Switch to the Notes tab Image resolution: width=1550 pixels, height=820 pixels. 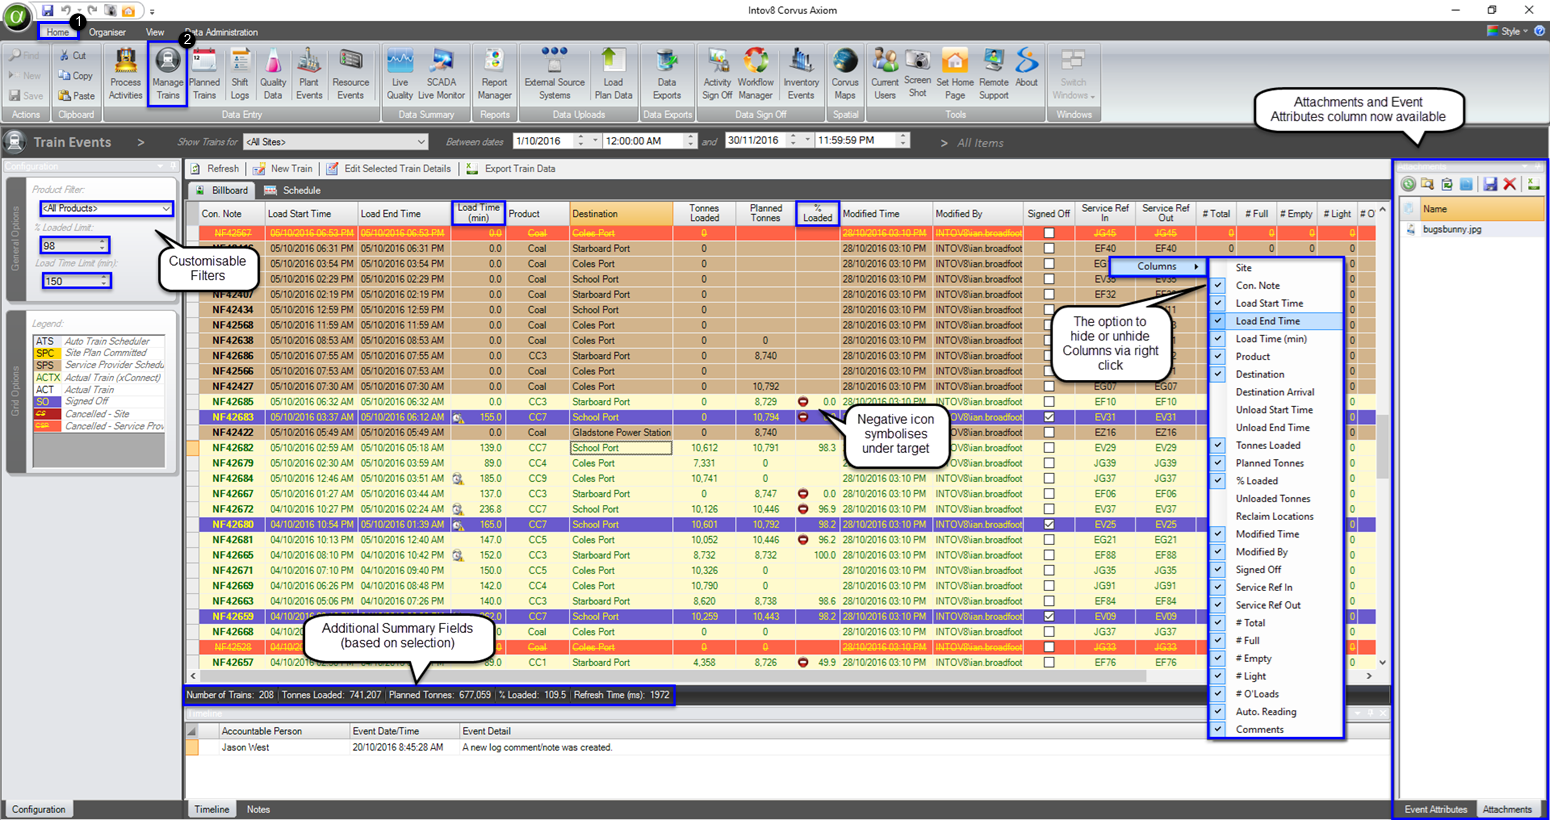click(258, 809)
